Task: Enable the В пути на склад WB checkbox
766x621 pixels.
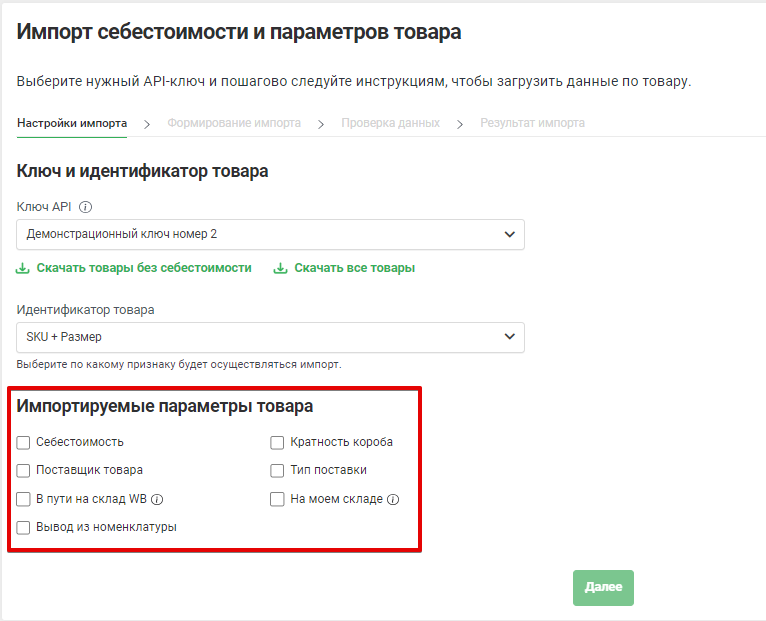Action: tap(24, 499)
